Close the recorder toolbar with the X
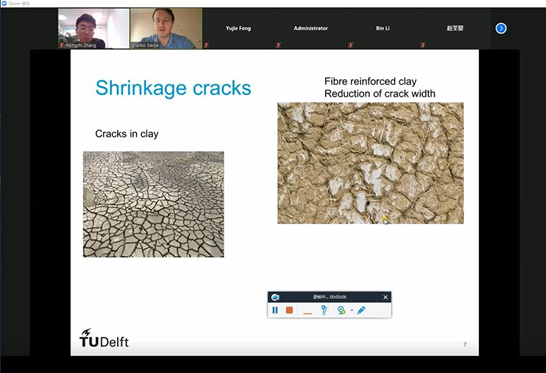This screenshot has width=546, height=373. (x=385, y=297)
